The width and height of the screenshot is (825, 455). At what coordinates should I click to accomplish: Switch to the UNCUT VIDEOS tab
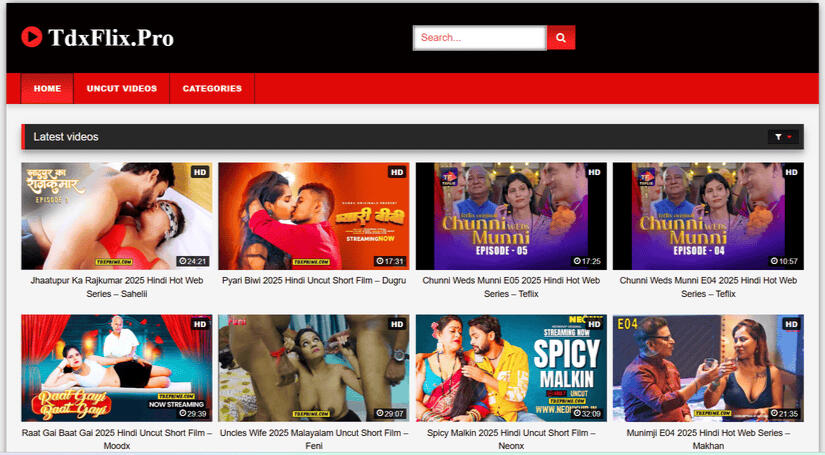click(x=122, y=88)
